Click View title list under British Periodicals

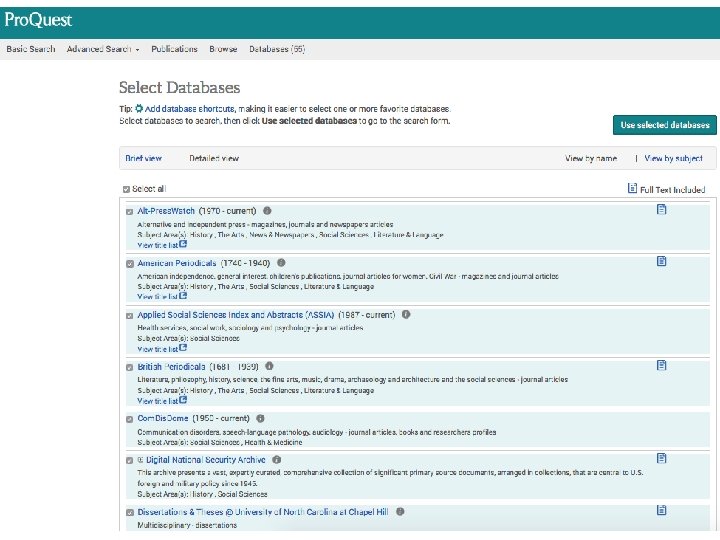tap(158, 401)
